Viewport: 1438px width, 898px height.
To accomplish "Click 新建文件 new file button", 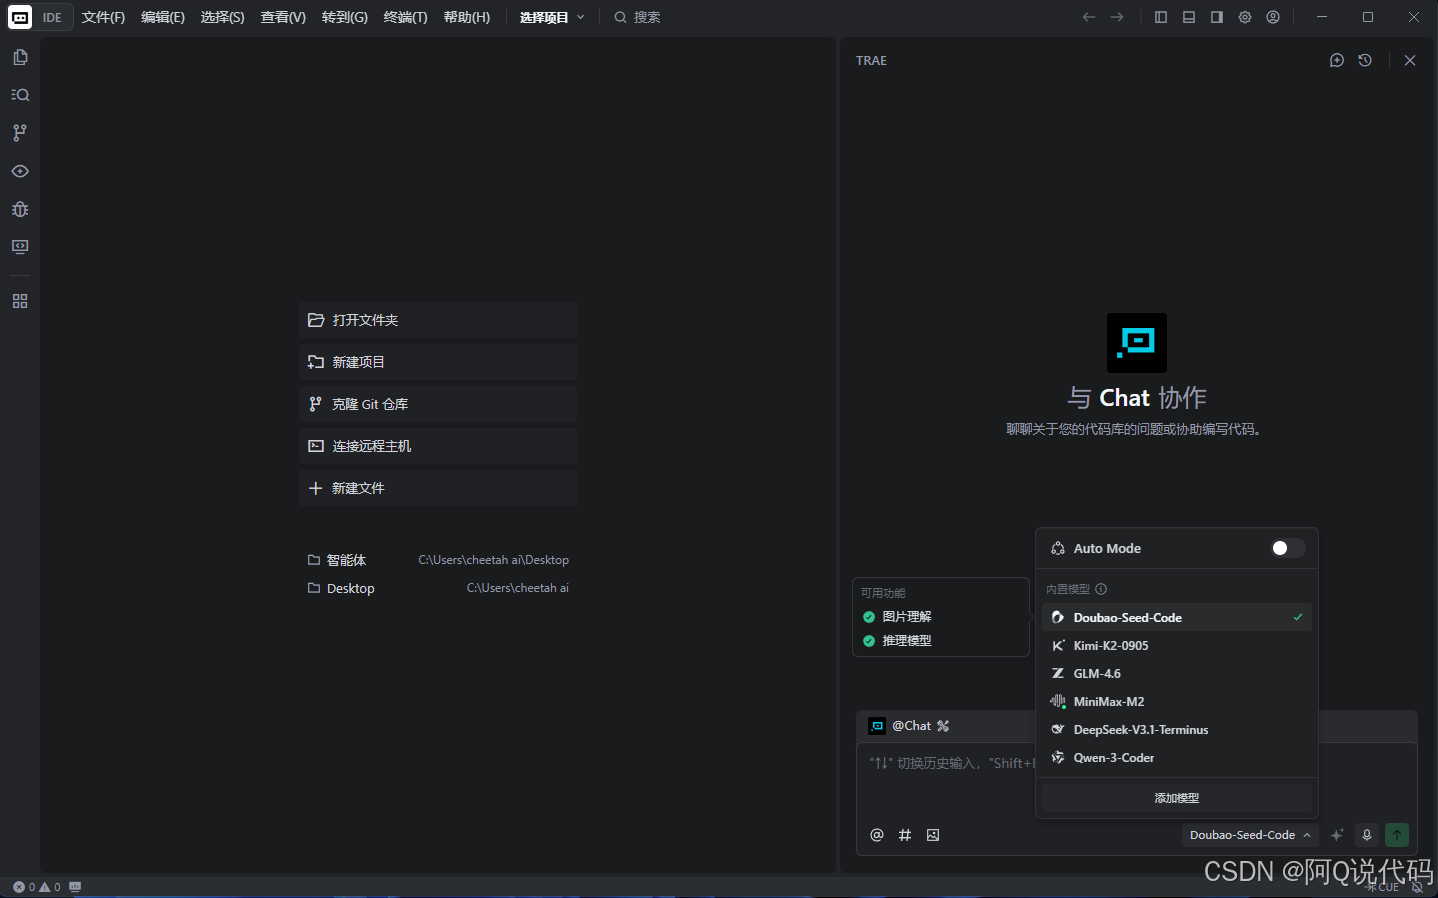I will point(438,488).
